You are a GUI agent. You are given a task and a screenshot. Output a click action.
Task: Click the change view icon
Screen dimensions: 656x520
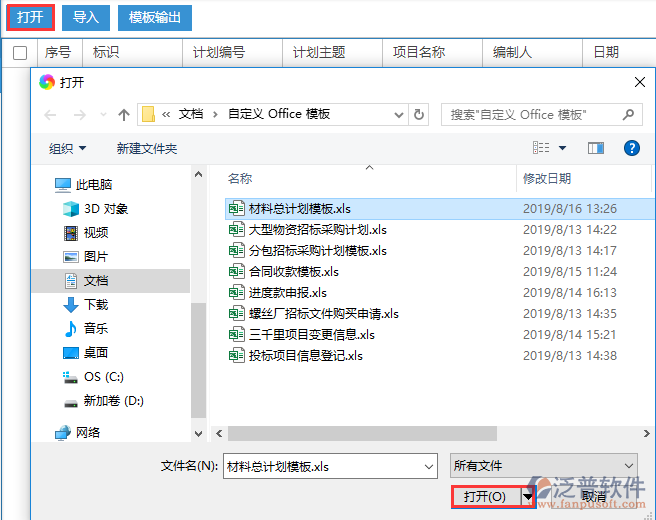(541, 148)
